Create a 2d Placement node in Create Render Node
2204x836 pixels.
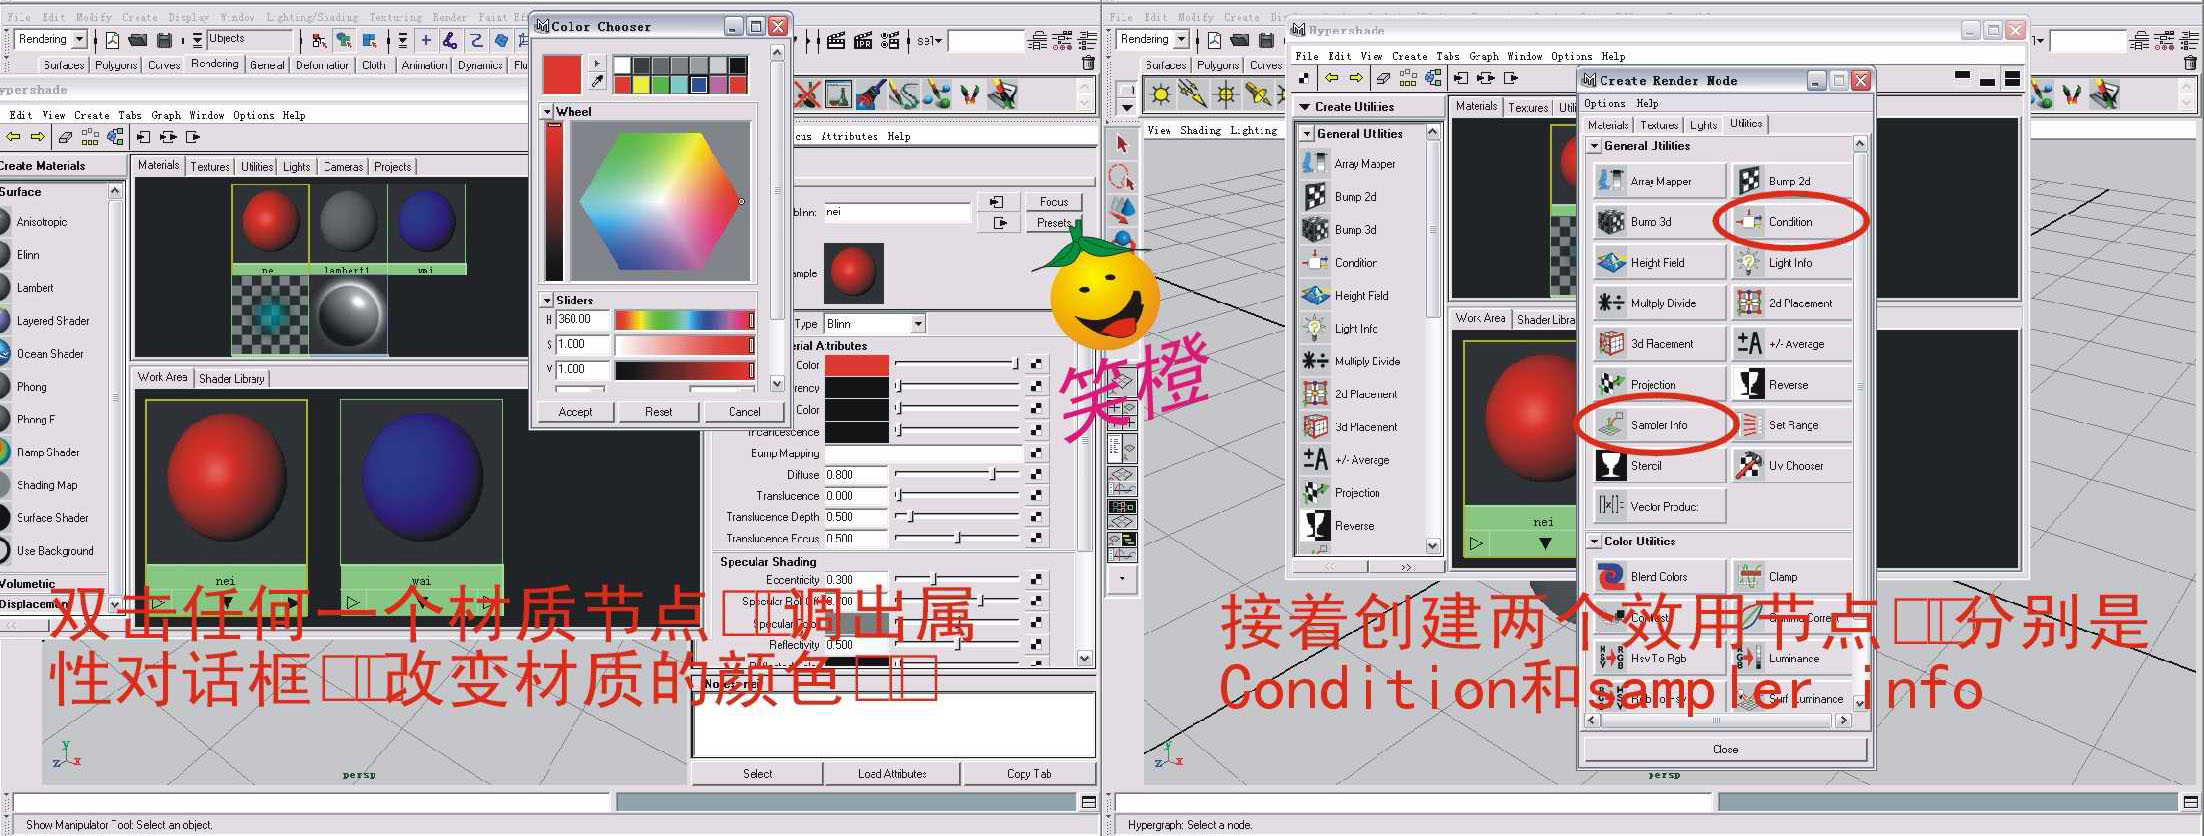(x=1791, y=303)
